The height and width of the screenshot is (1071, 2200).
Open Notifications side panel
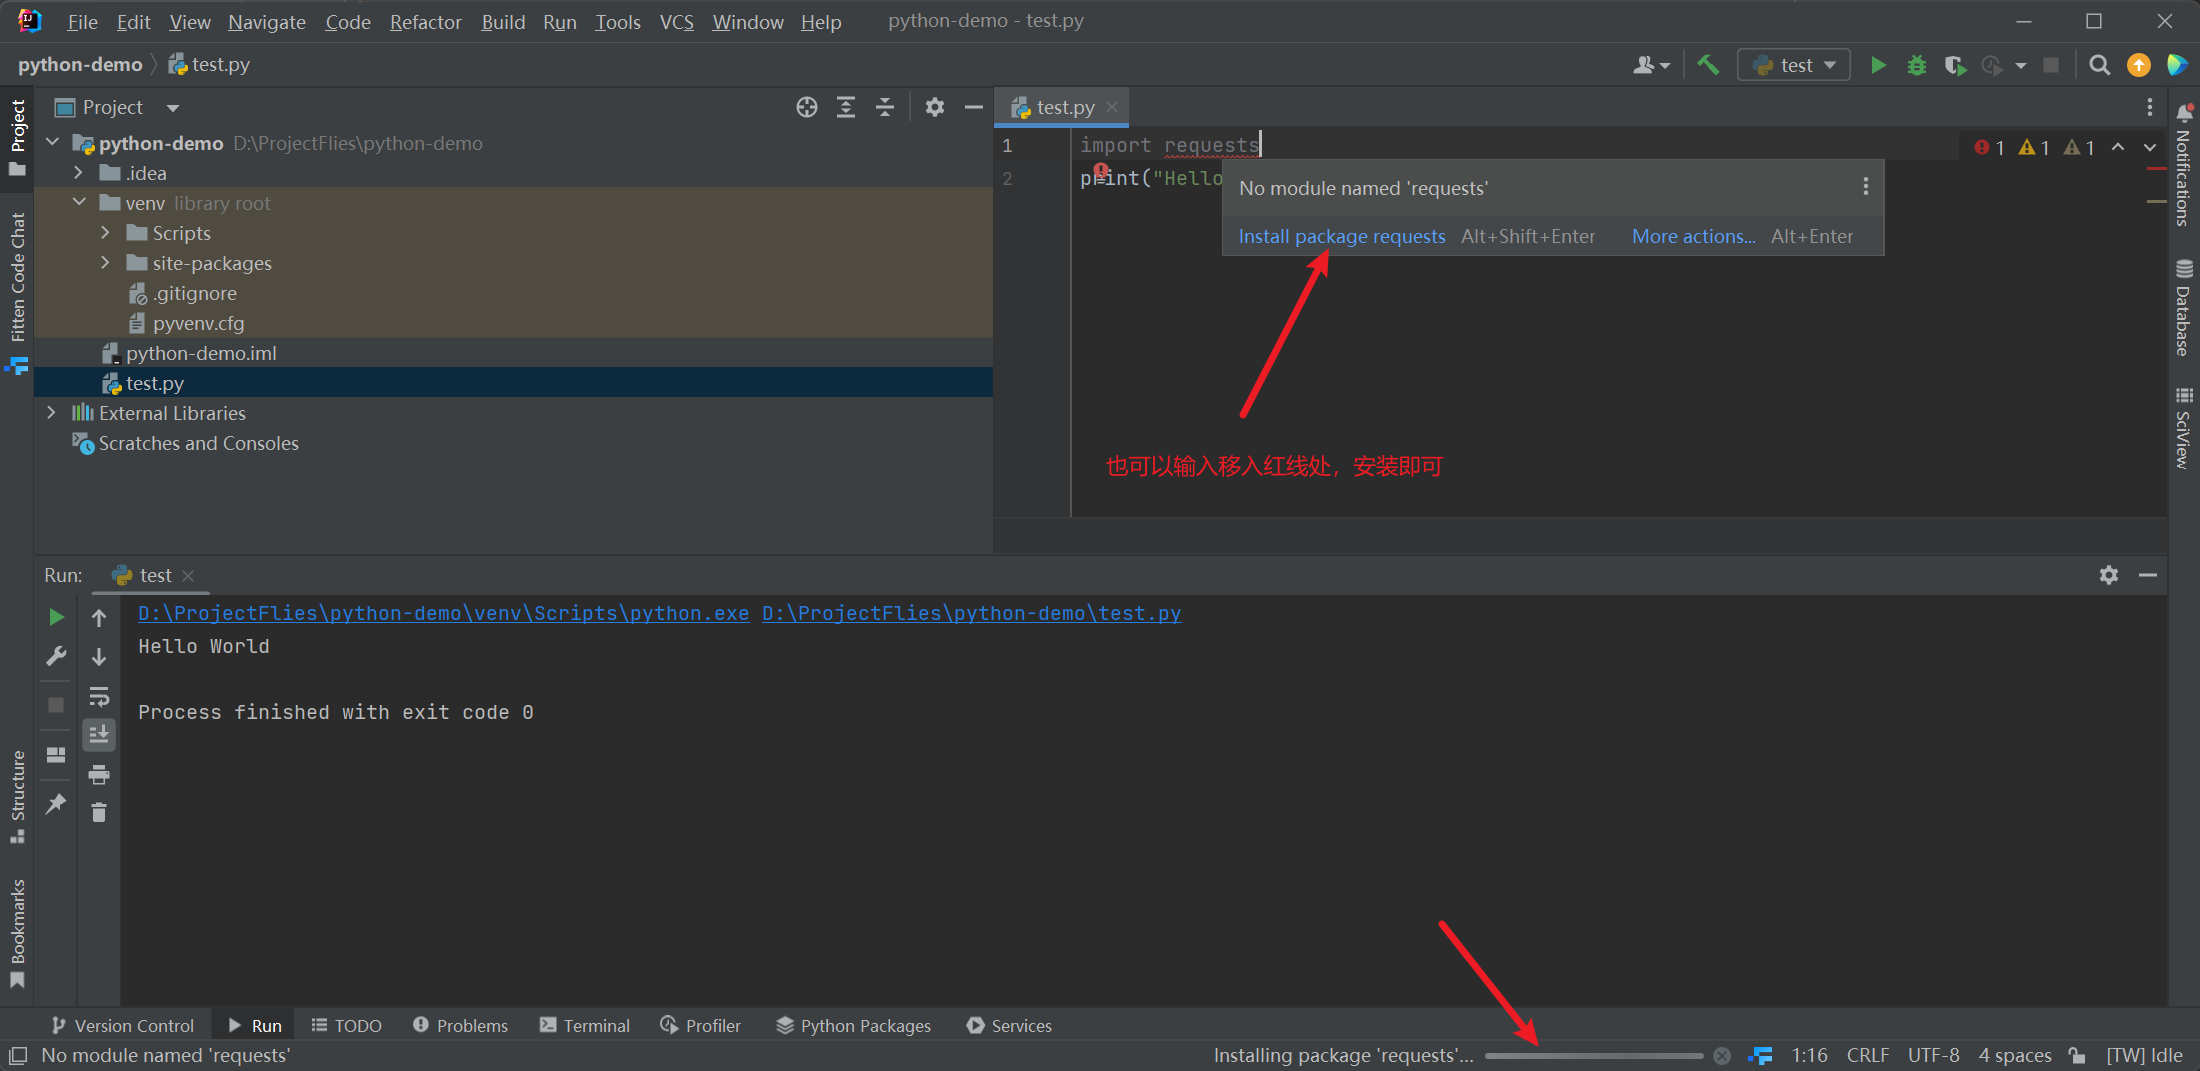point(2184,164)
